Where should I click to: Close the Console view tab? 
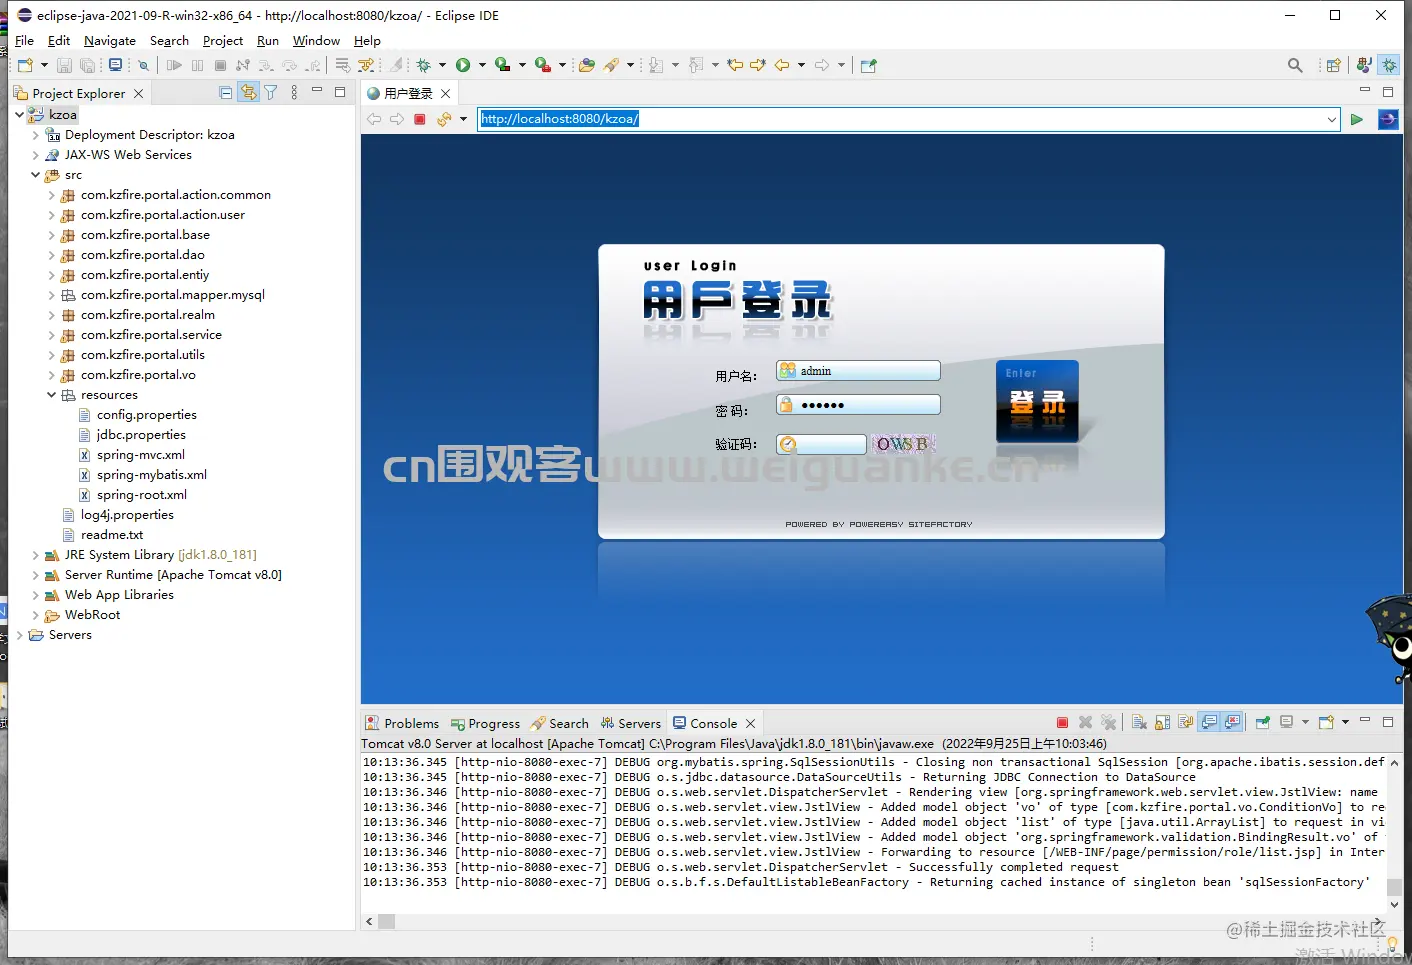coord(750,723)
